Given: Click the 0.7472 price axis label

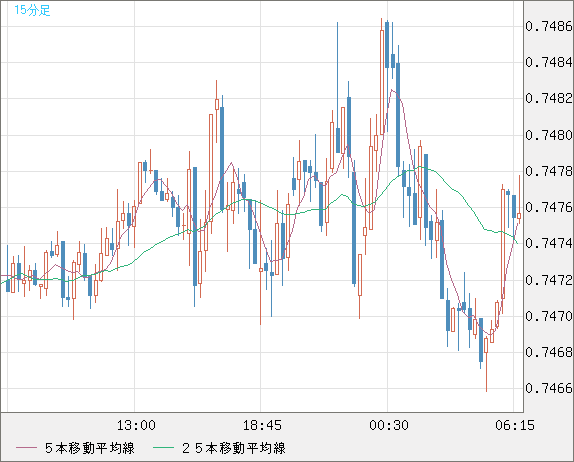Looking at the screenshot, I should (549, 280).
